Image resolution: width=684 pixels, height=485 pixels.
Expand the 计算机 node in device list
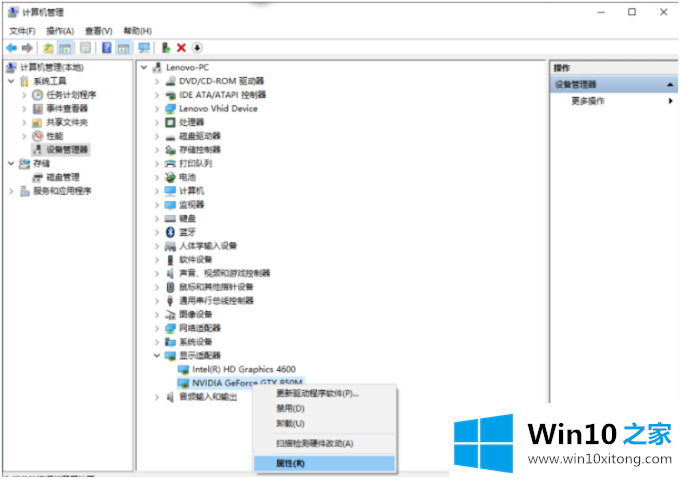coord(157,191)
